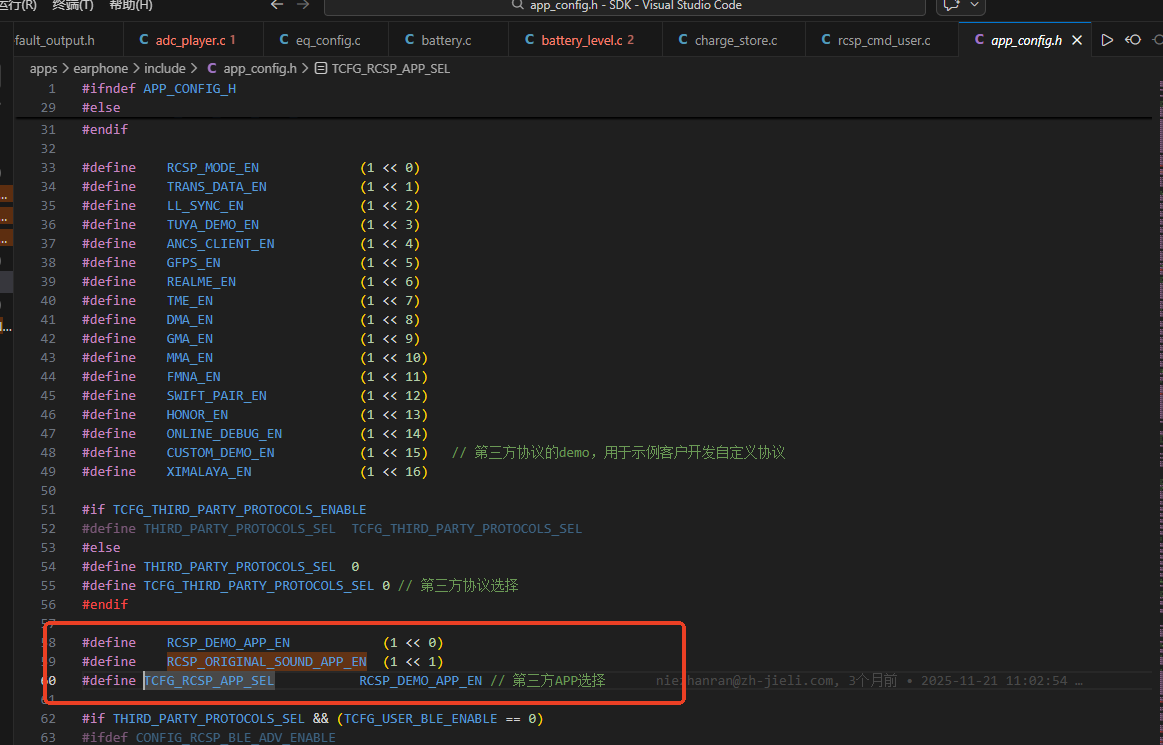Open the 终端(T) menu
Image resolution: width=1163 pixels, height=745 pixels.
(x=73, y=5)
